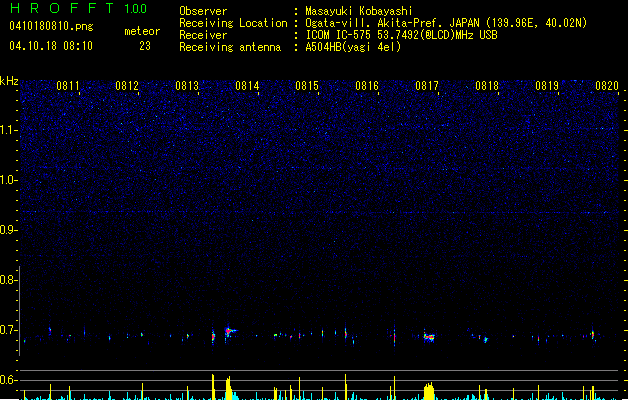The height and width of the screenshot is (400, 629).
Task: Click the 0816 time marker
Action: coord(367,86)
